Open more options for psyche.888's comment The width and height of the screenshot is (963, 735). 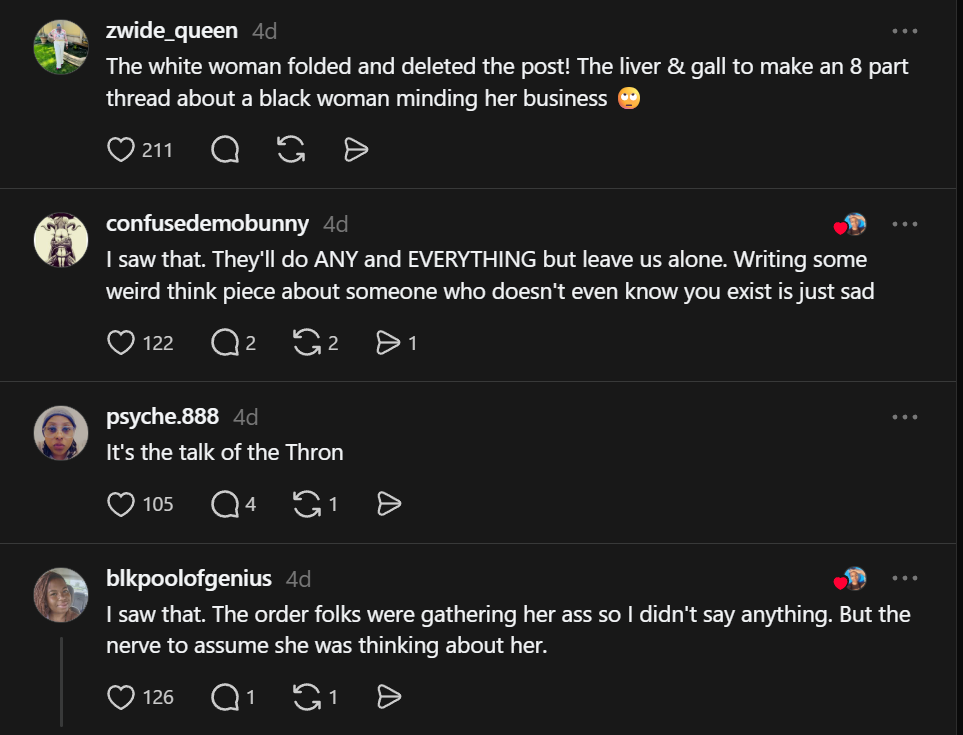904,417
